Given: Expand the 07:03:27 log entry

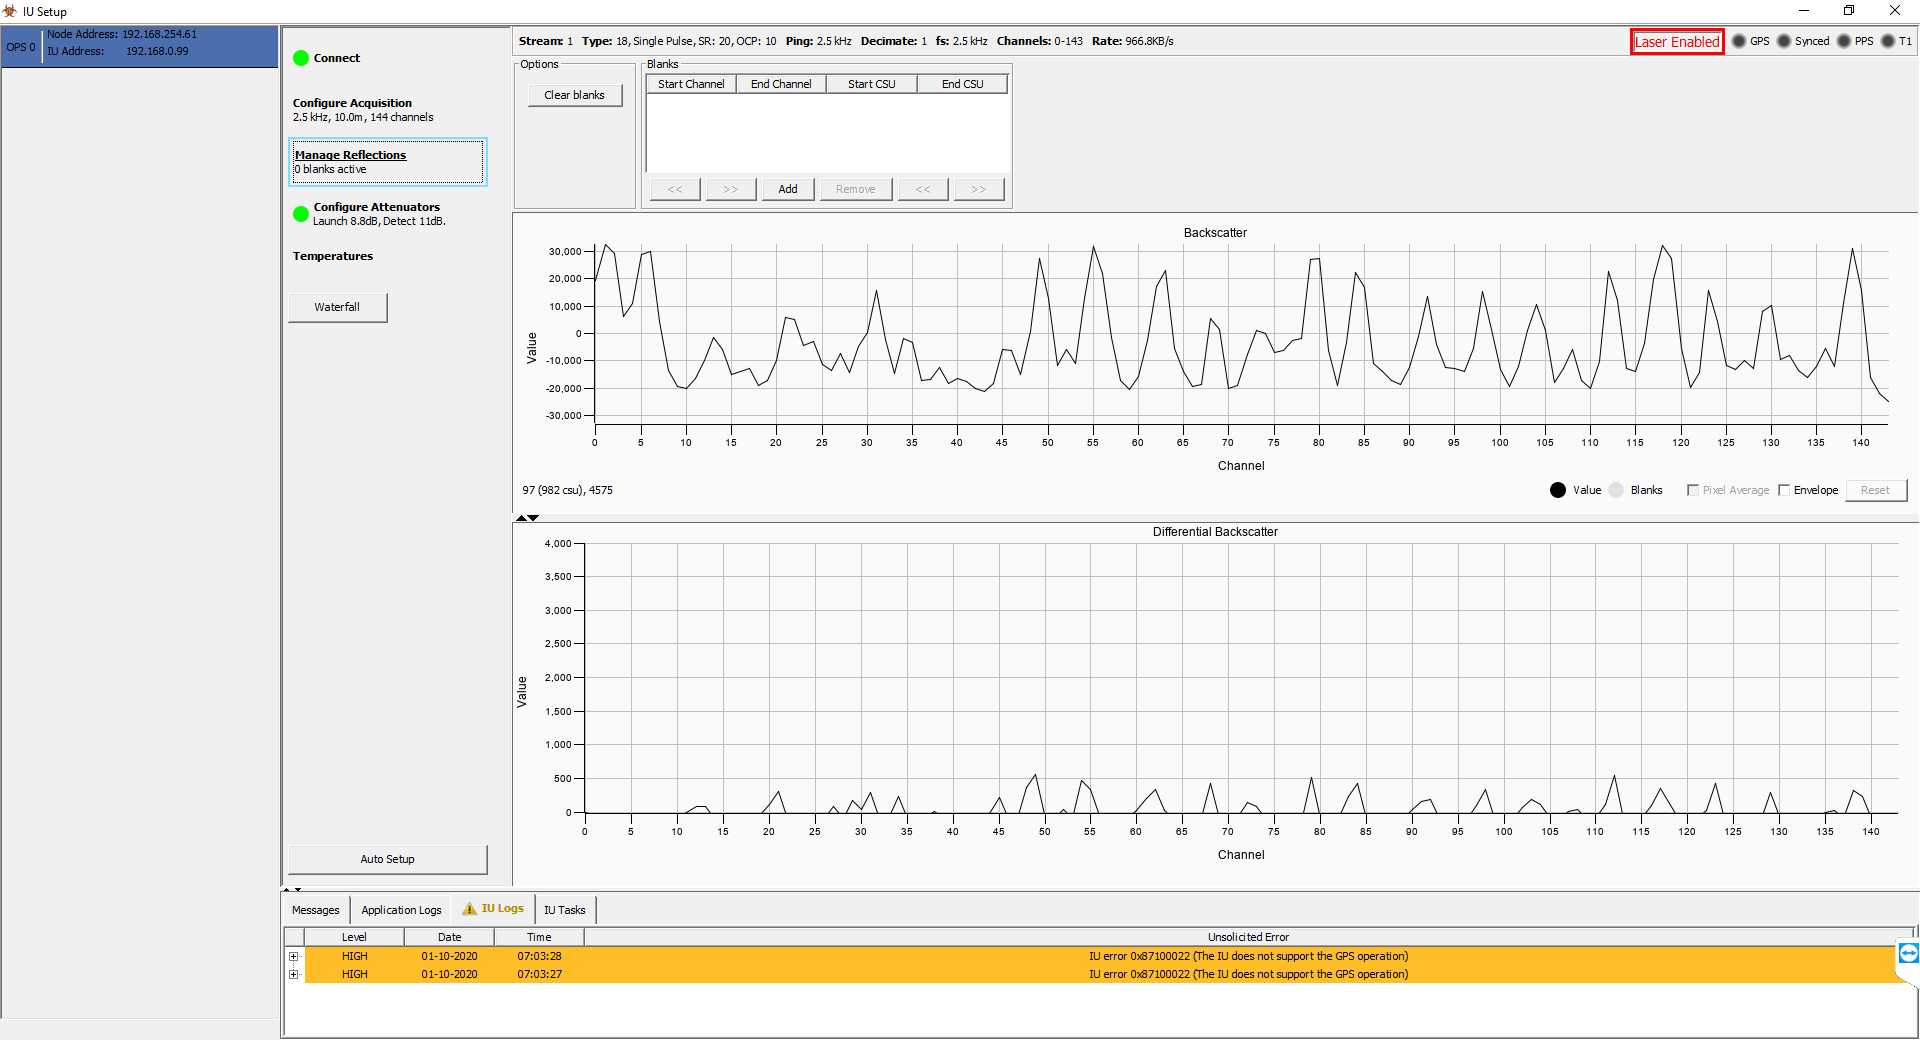Looking at the screenshot, I should click(294, 975).
